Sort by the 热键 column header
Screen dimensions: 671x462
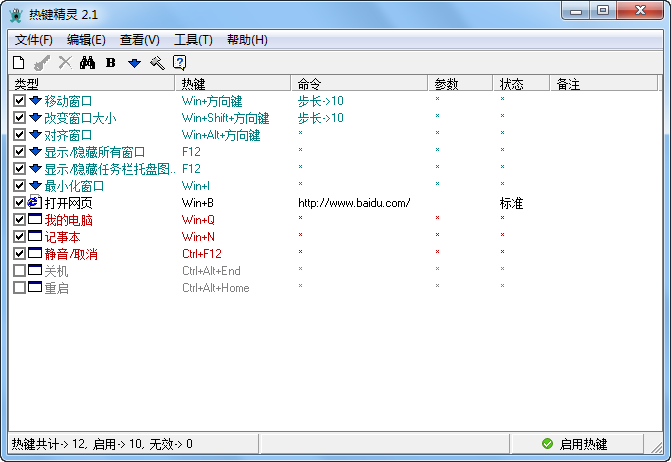[233, 83]
